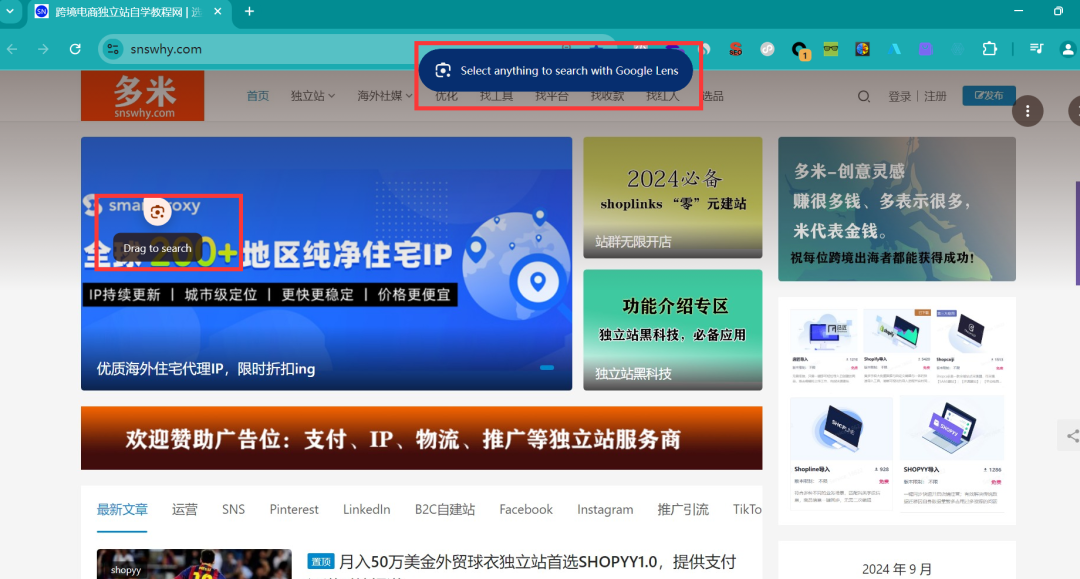This screenshot has height=579, width=1080.
Task: Open the round dark floating action menu button
Action: [x=1028, y=111]
